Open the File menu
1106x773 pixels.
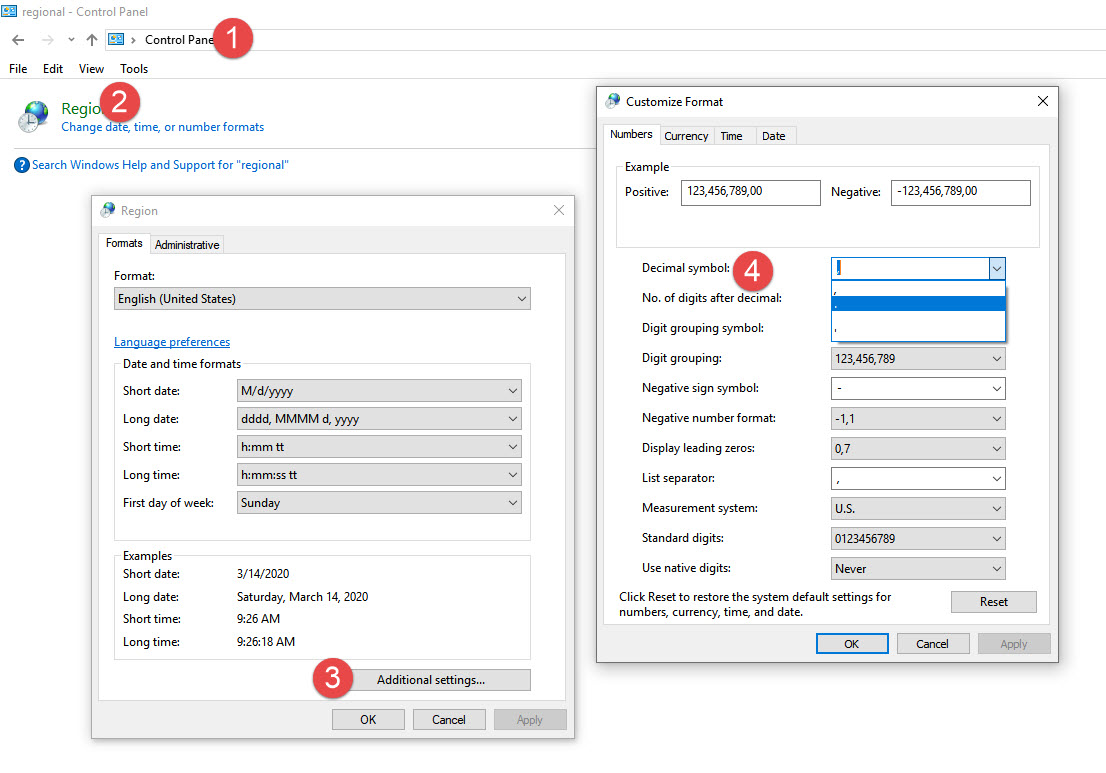pyautogui.click(x=18, y=68)
